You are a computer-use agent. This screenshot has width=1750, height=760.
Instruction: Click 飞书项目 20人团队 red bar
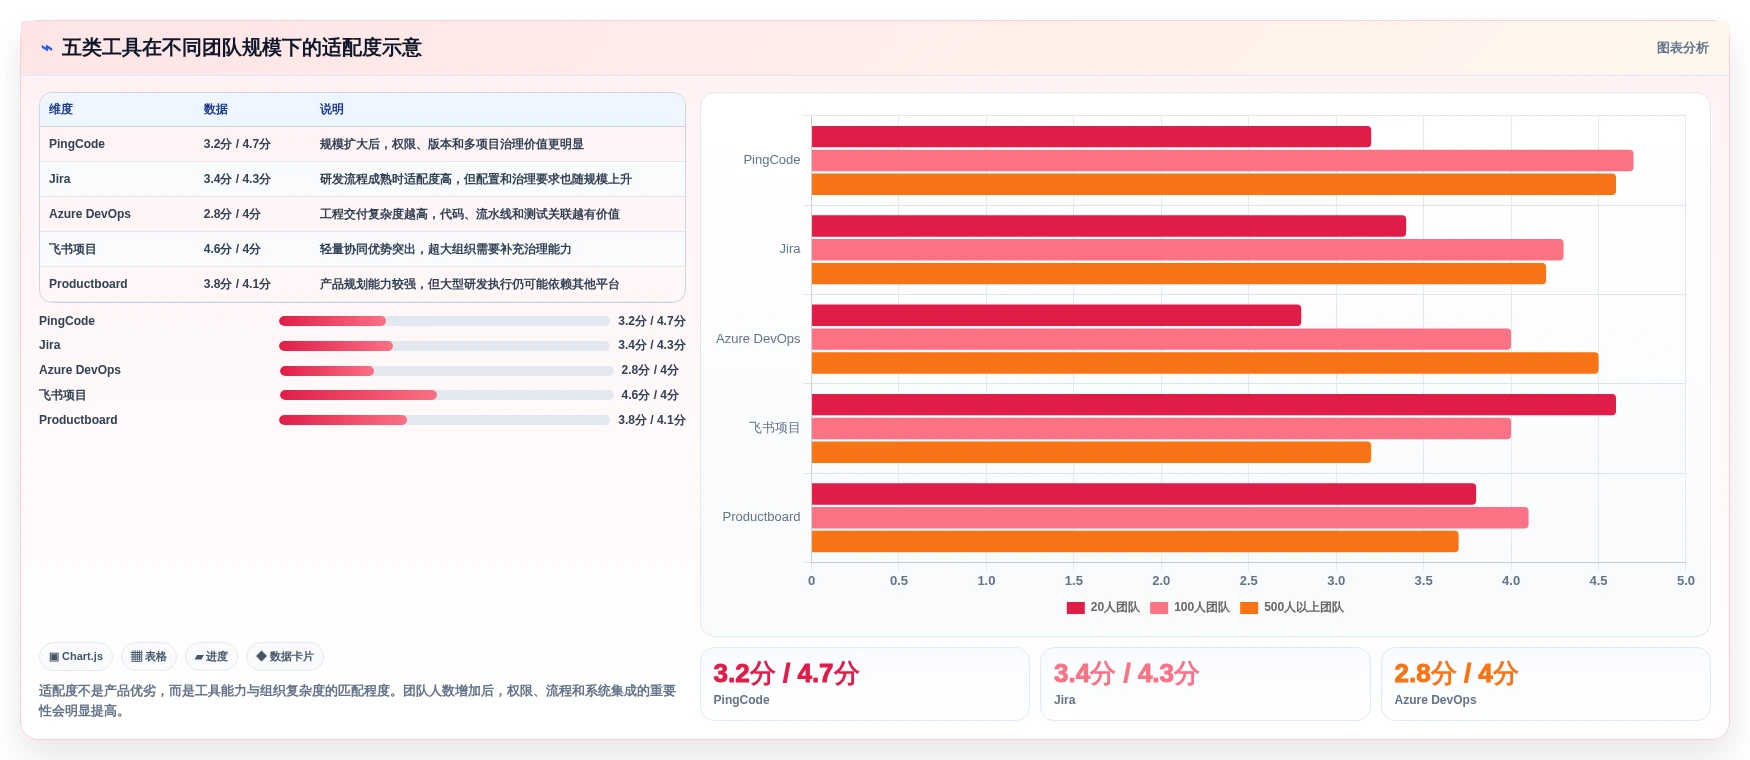[1214, 405]
